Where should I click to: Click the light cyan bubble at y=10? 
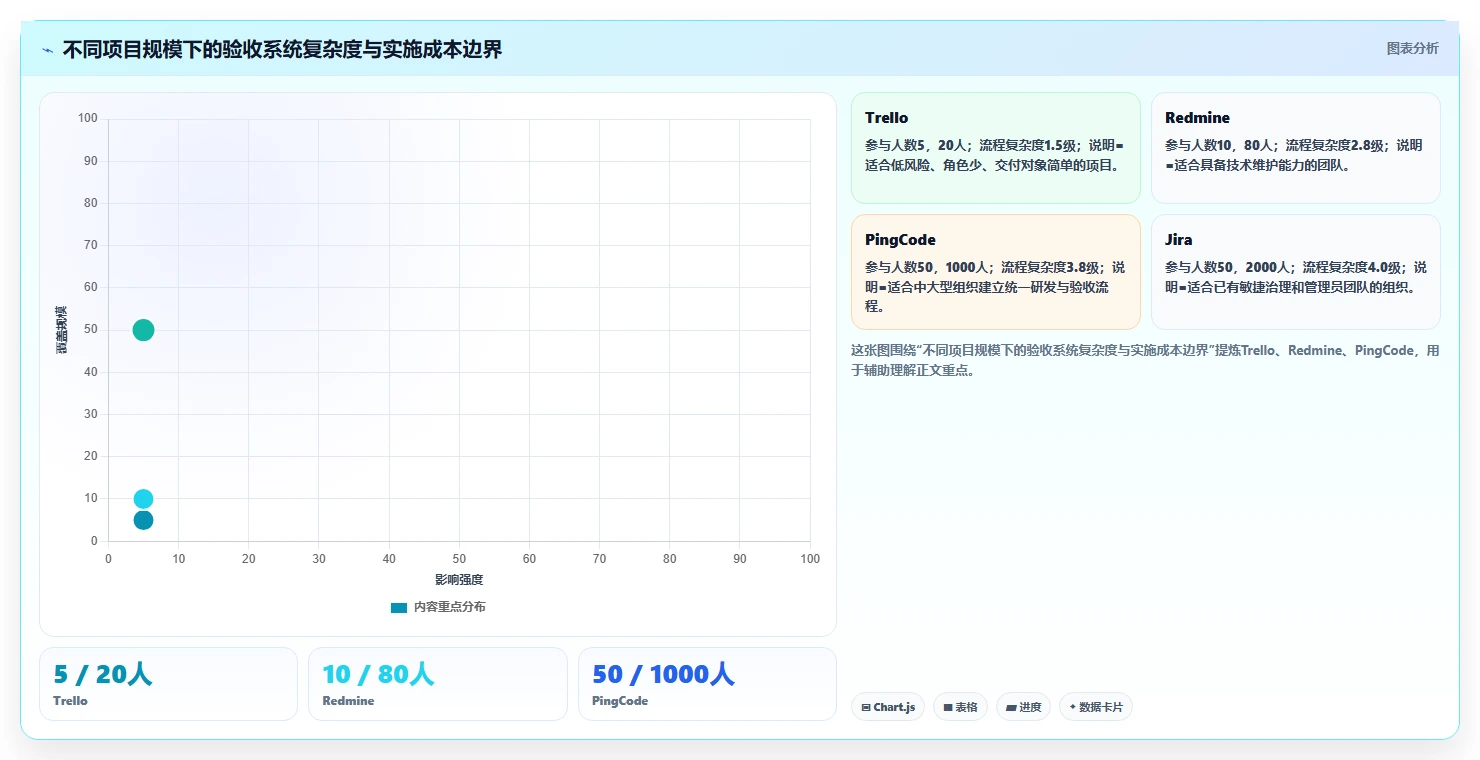click(x=143, y=499)
